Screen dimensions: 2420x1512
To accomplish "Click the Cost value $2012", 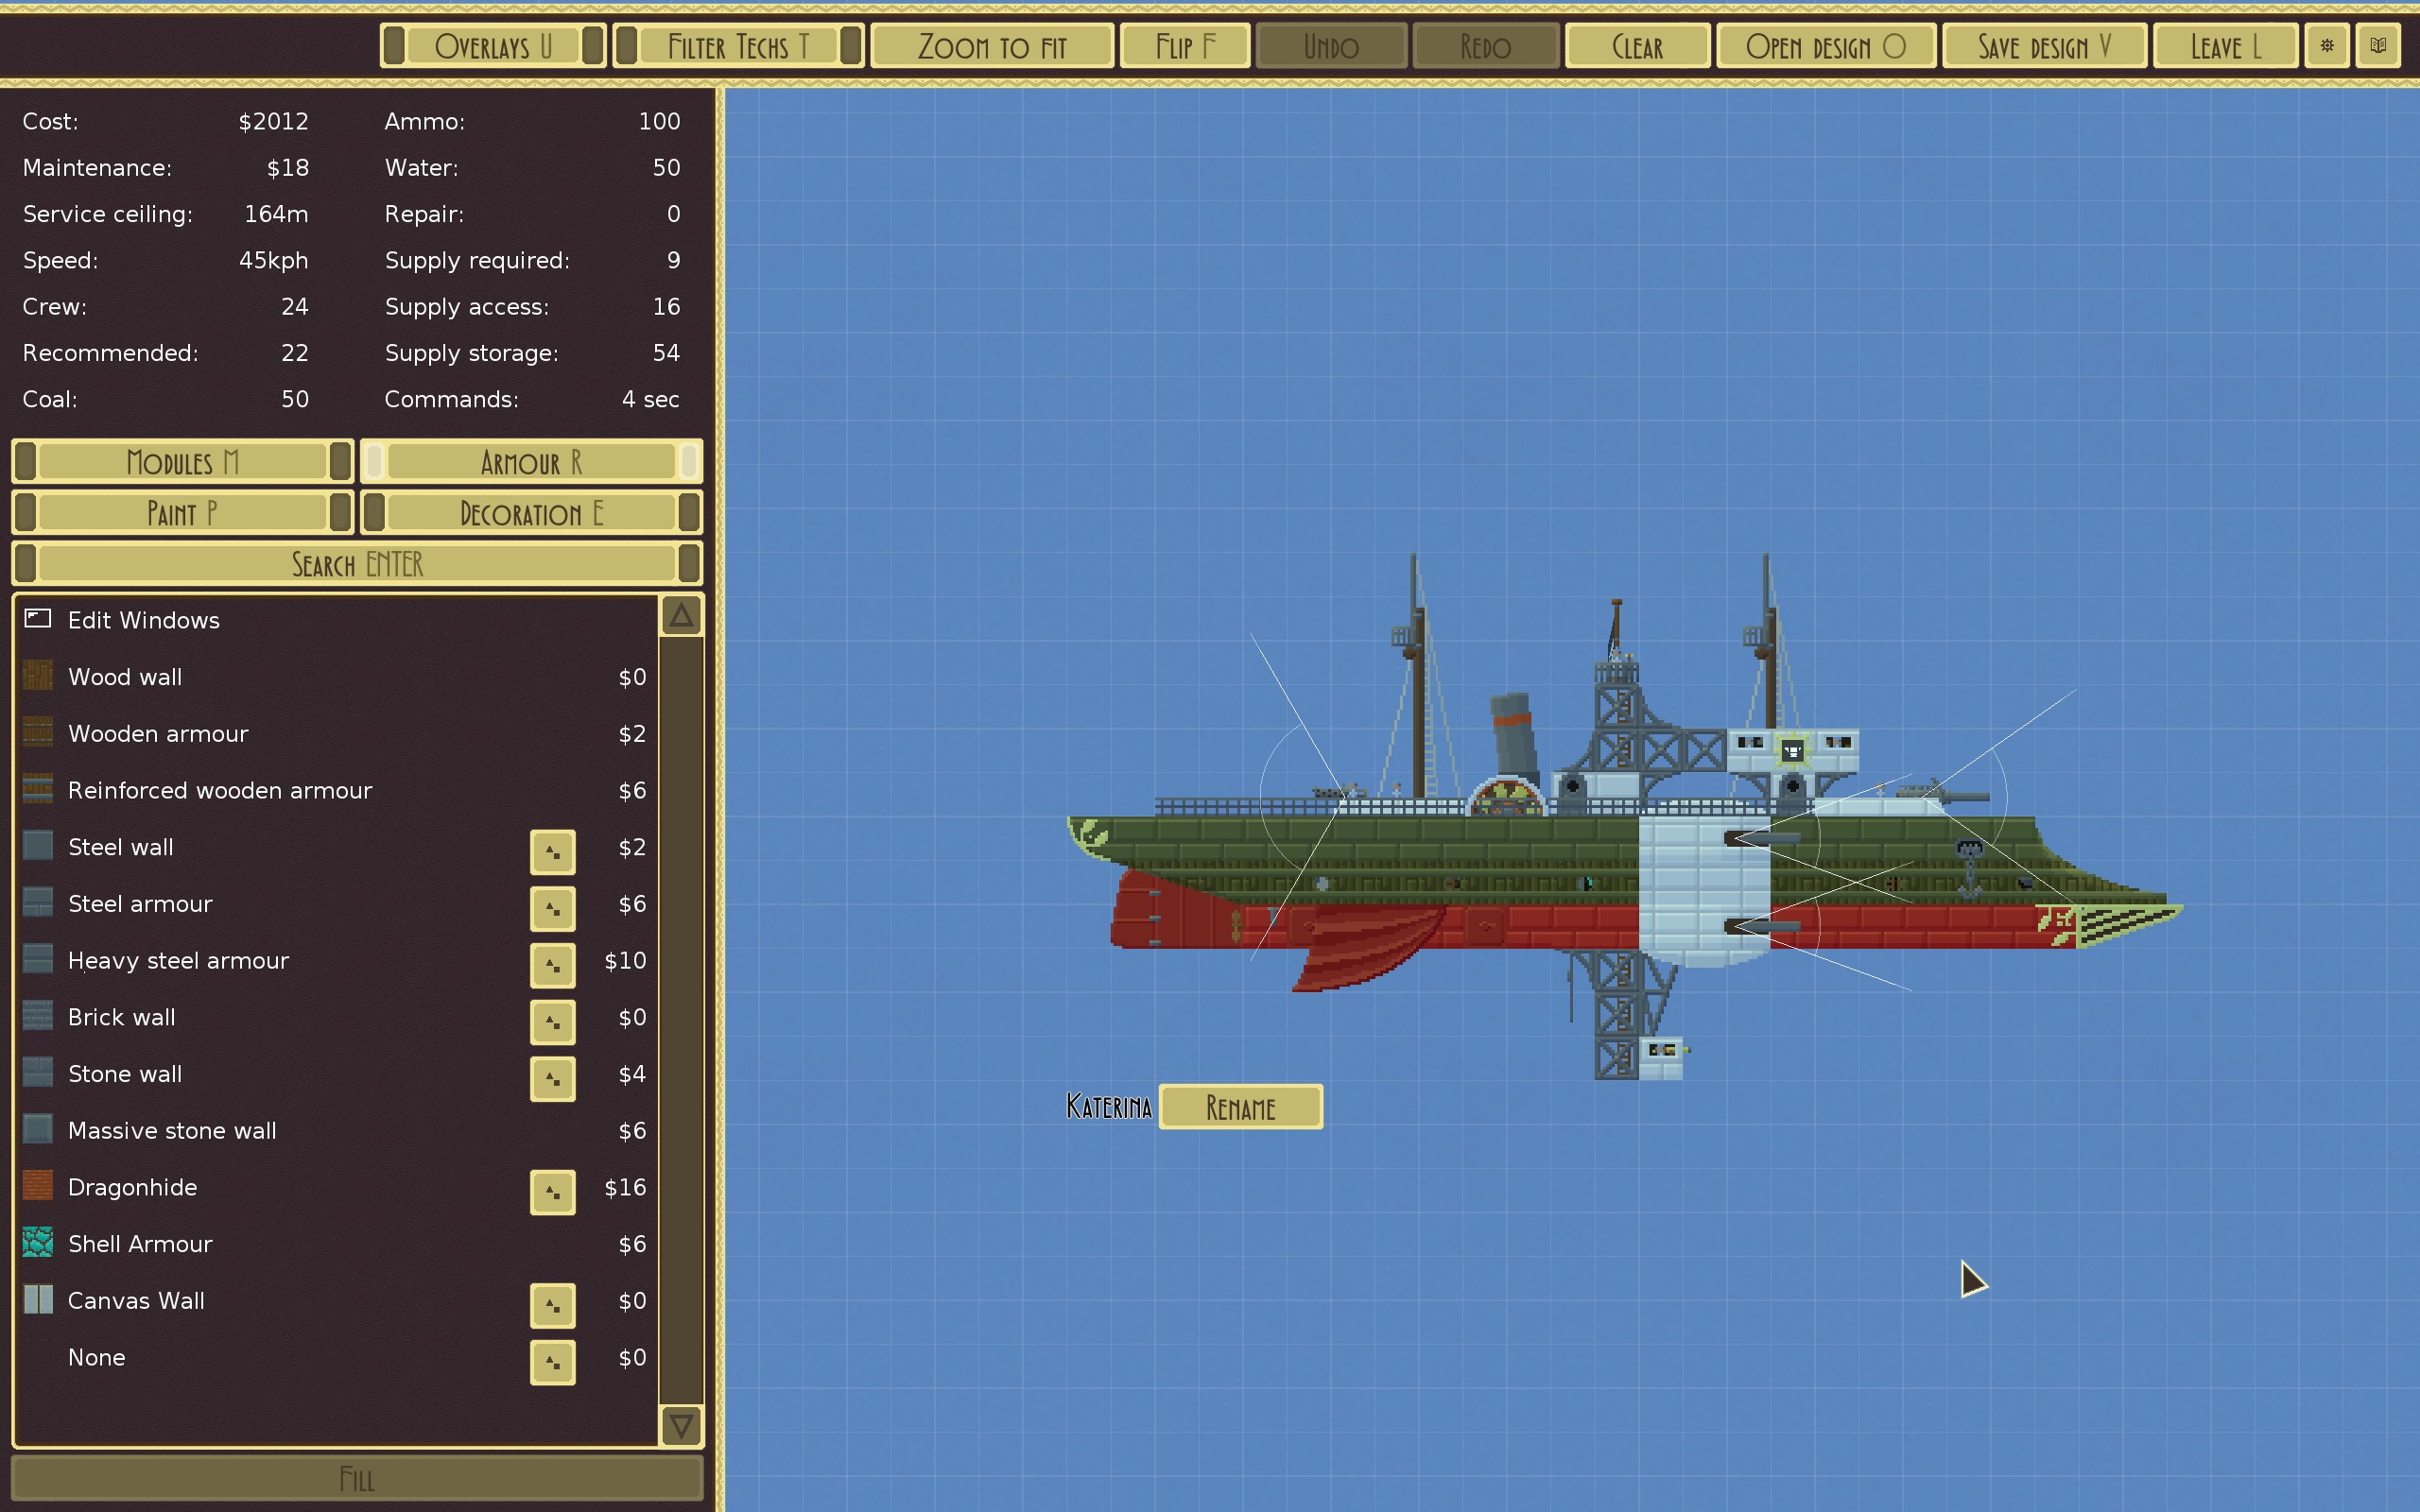I will [x=273, y=121].
